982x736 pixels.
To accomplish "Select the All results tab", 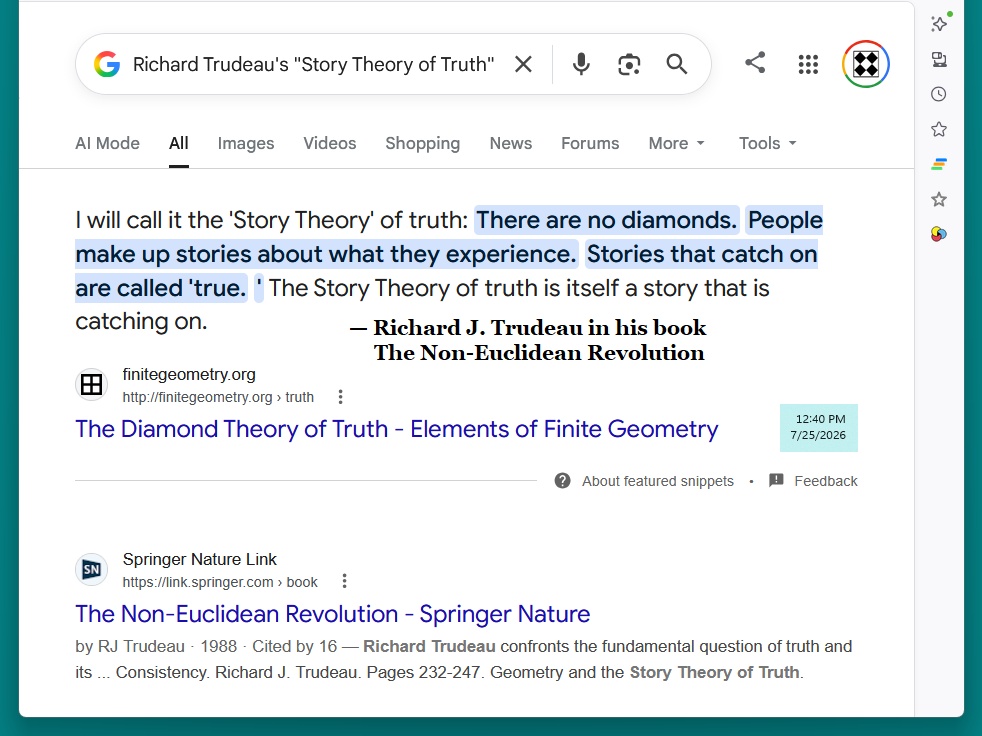I will (178, 143).
